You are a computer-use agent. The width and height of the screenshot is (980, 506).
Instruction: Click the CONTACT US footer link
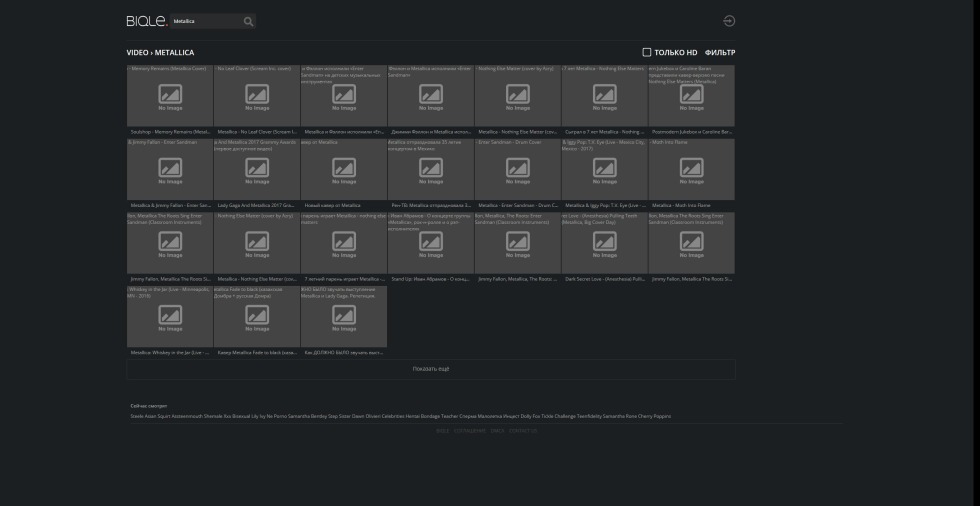[x=523, y=431]
